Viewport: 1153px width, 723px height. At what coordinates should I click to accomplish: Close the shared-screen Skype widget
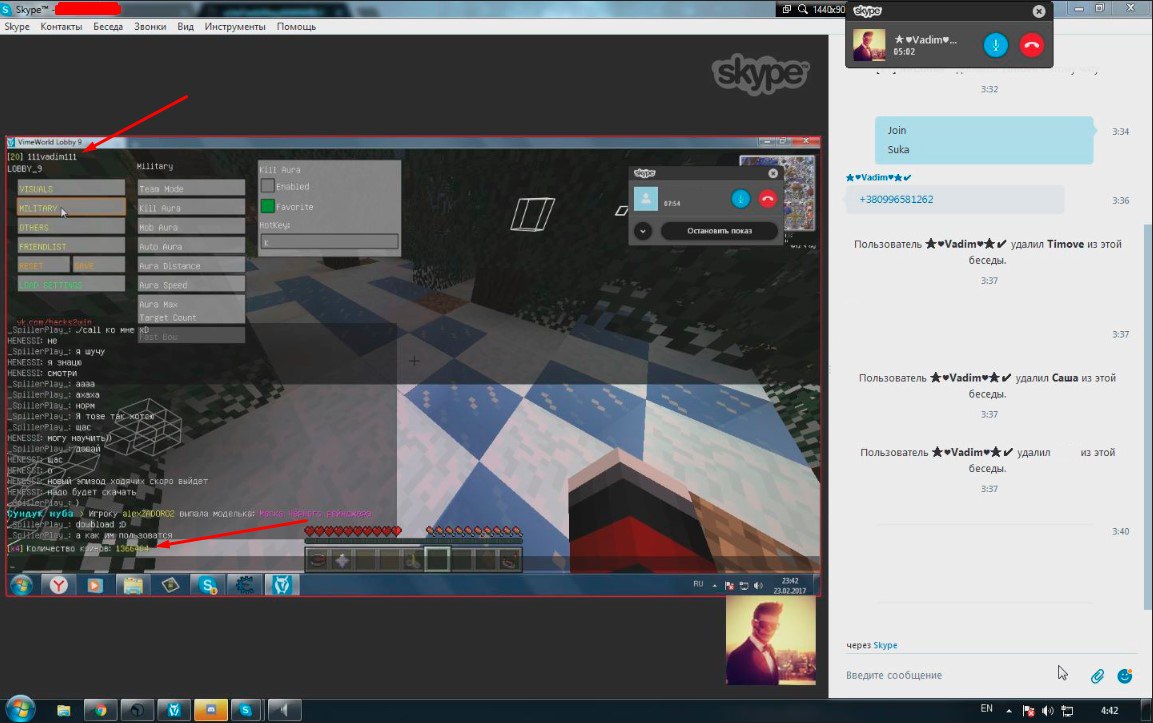(x=773, y=174)
